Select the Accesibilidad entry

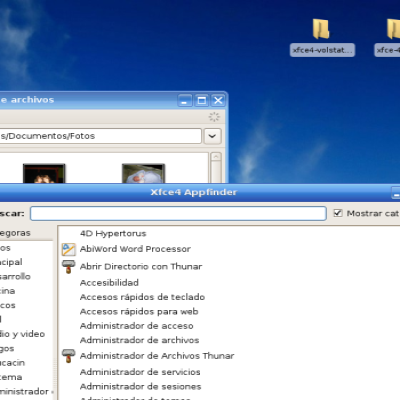109,283
